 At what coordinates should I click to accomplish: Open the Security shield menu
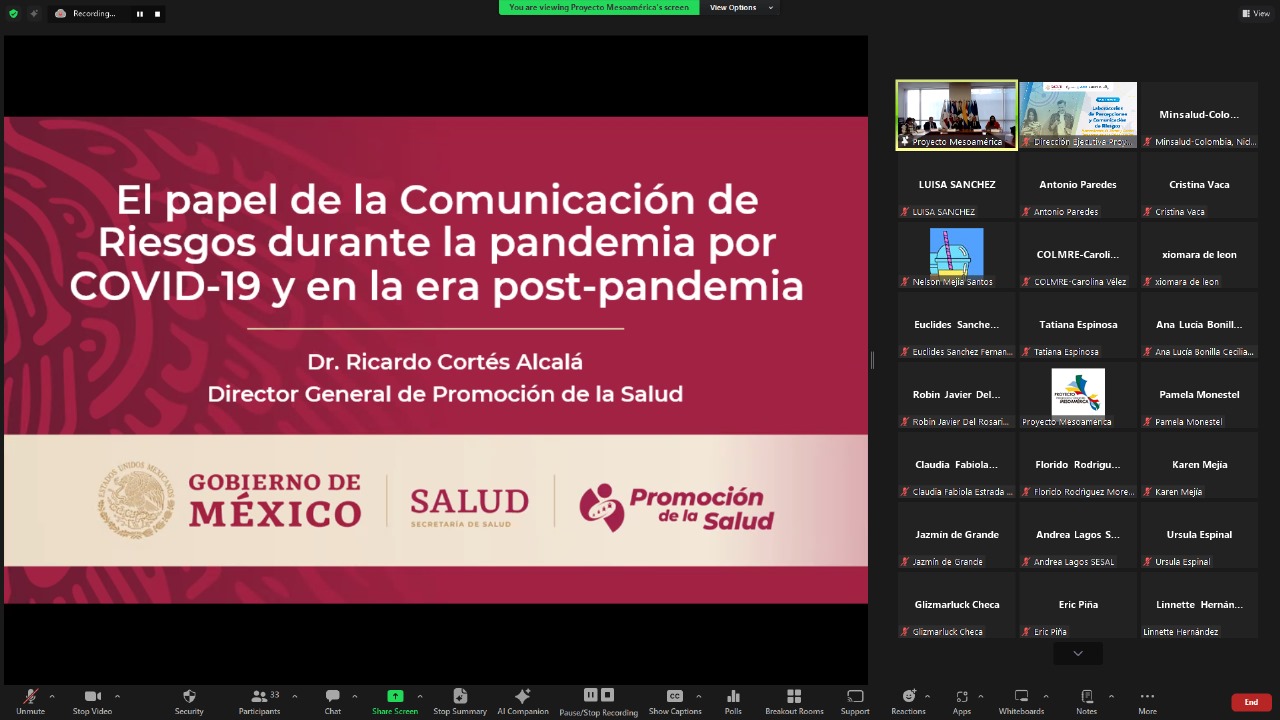coord(189,701)
